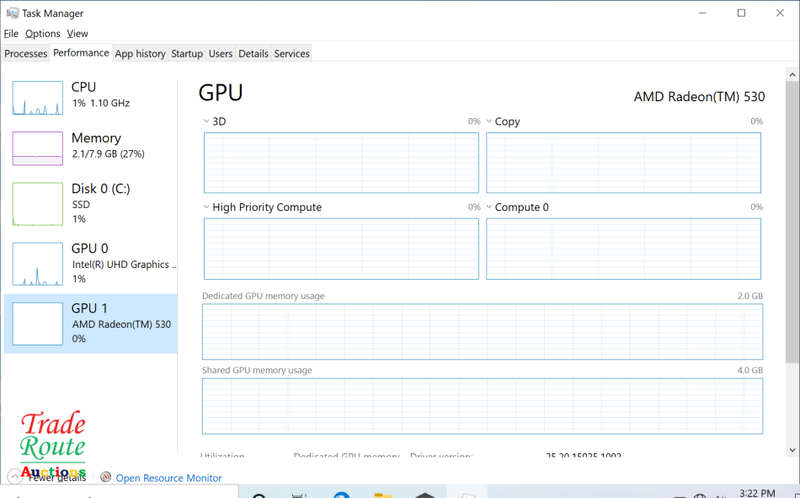Click the AMD Radeon(TM) 530 heading text
This screenshot has height=498, width=800.
tap(699, 97)
